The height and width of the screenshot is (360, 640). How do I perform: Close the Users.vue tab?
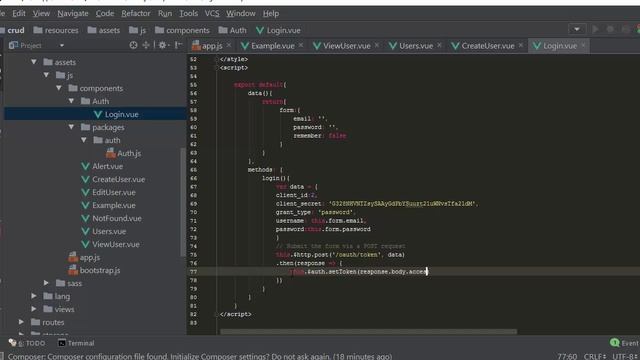(x=439, y=45)
